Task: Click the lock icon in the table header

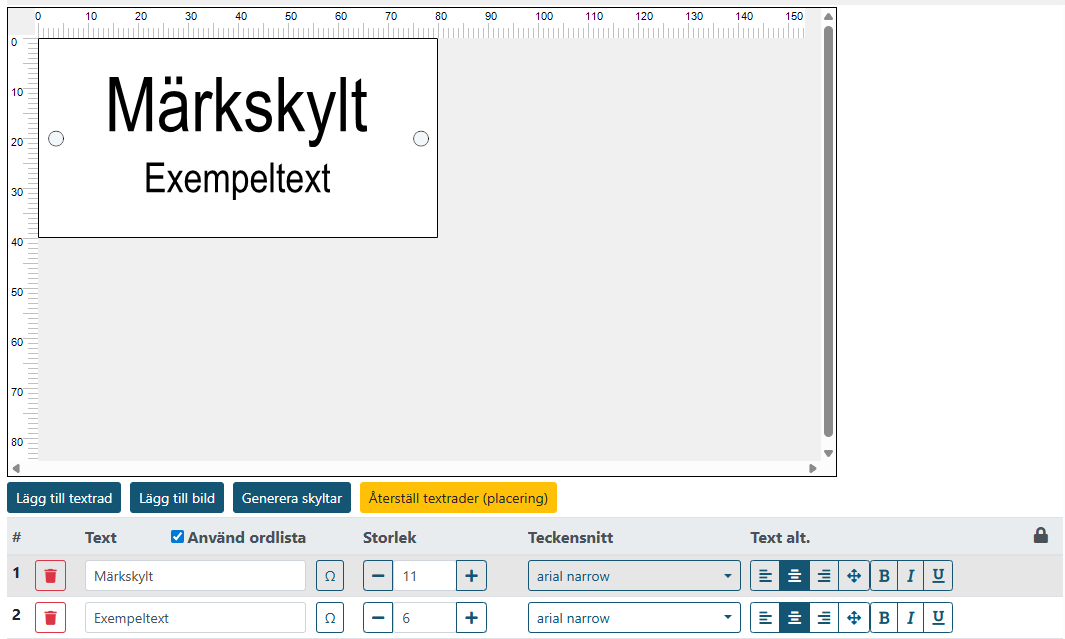Action: (x=1040, y=537)
